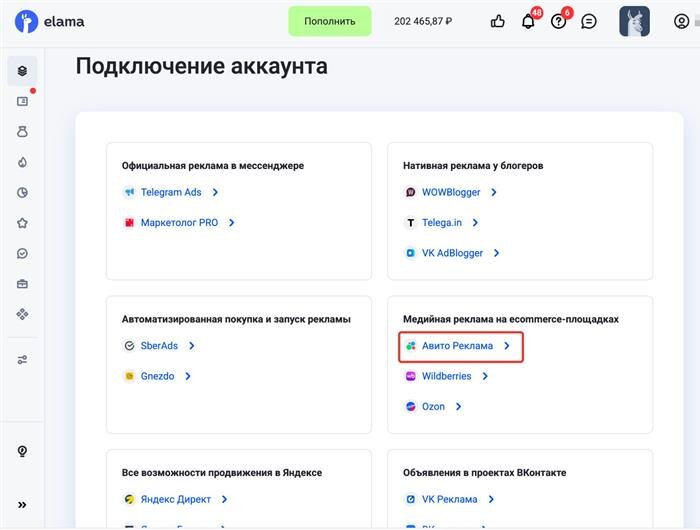Open the briefcase sidebar icon
700x530 pixels.
(x=22, y=284)
